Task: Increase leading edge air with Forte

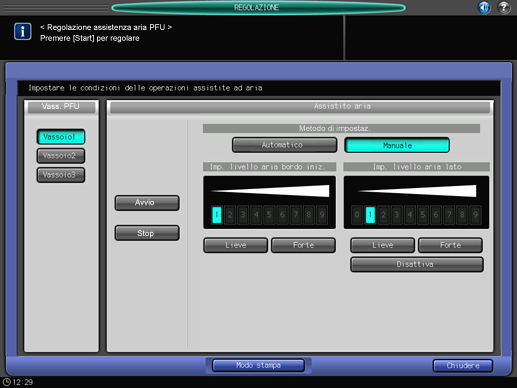Action: 303,245
